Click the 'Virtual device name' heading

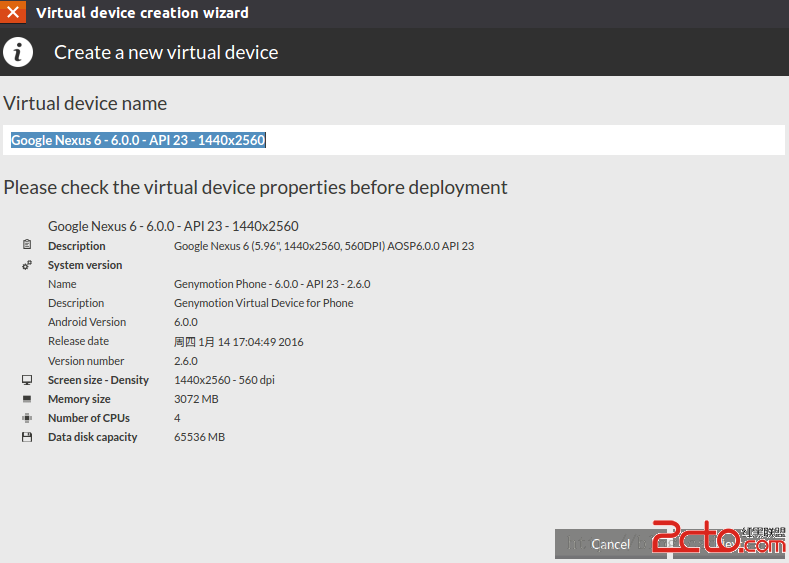coord(85,103)
